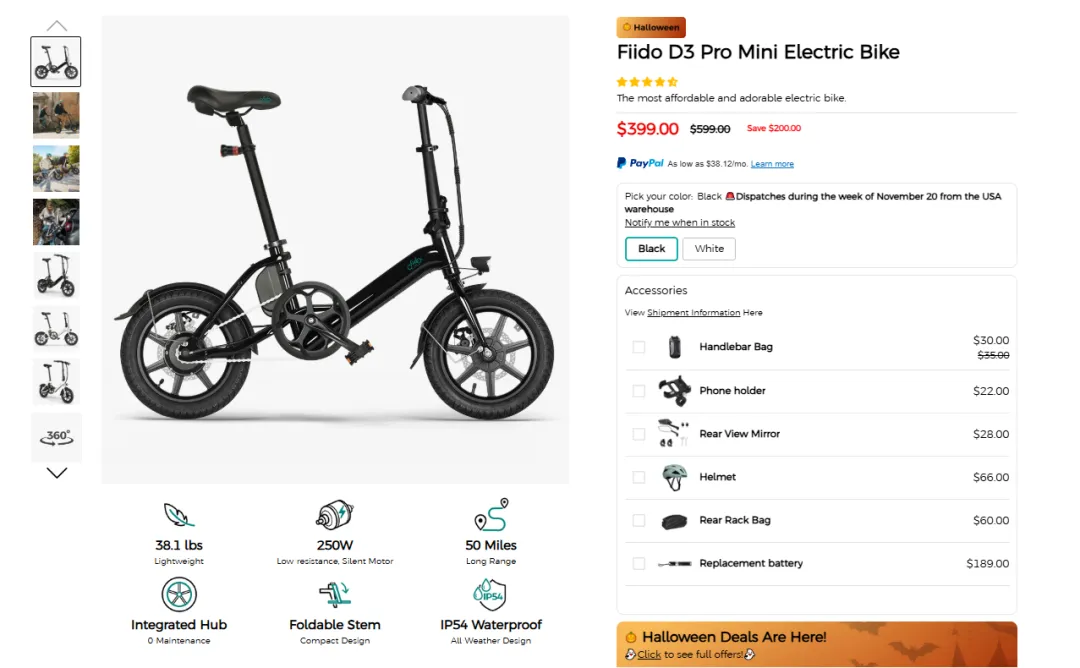This screenshot has width=1080, height=668.
Task: Click the 50 Miles long range icon
Action: click(x=491, y=515)
